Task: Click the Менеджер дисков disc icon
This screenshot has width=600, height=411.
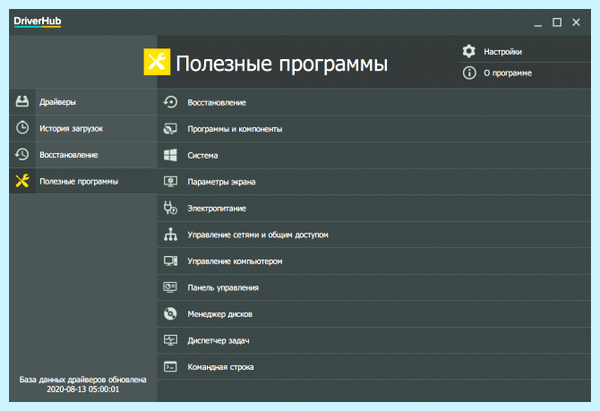Action: pos(170,314)
